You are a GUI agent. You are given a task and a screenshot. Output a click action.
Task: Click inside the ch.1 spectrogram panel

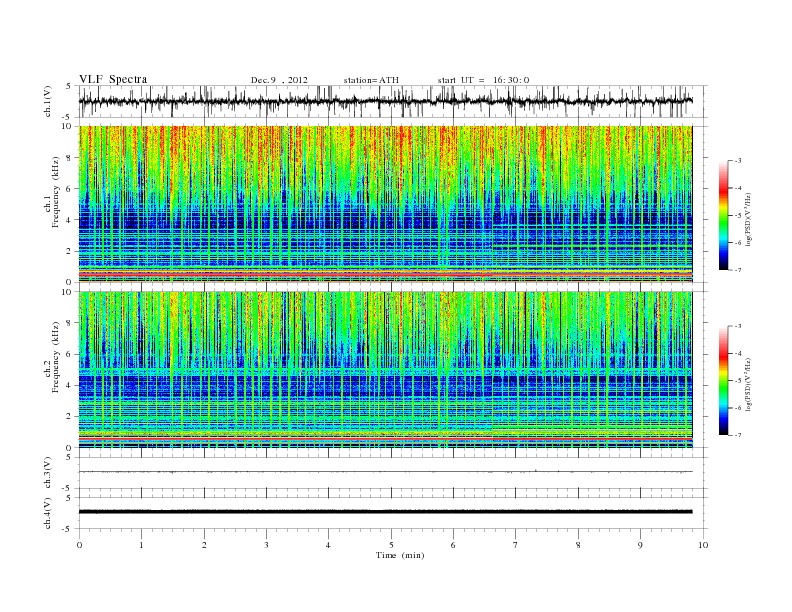[385, 204]
